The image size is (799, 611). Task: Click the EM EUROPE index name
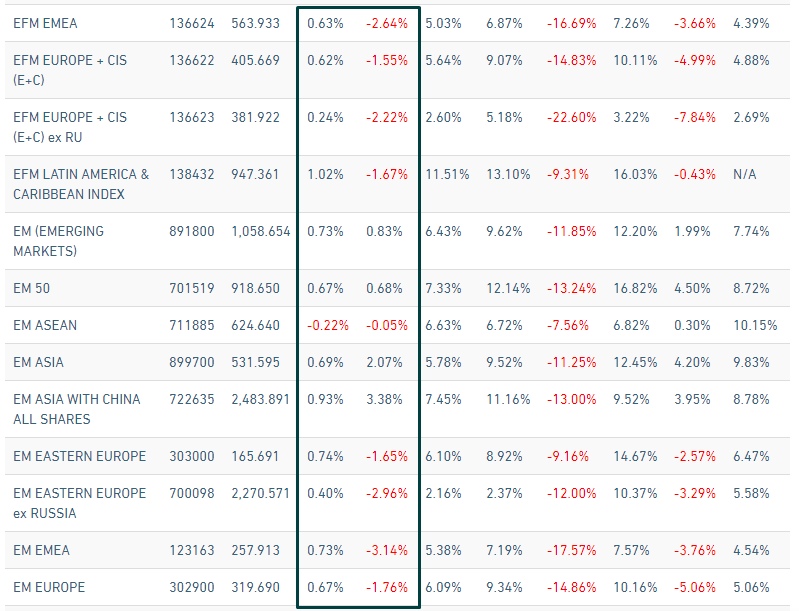click(49, 587)
